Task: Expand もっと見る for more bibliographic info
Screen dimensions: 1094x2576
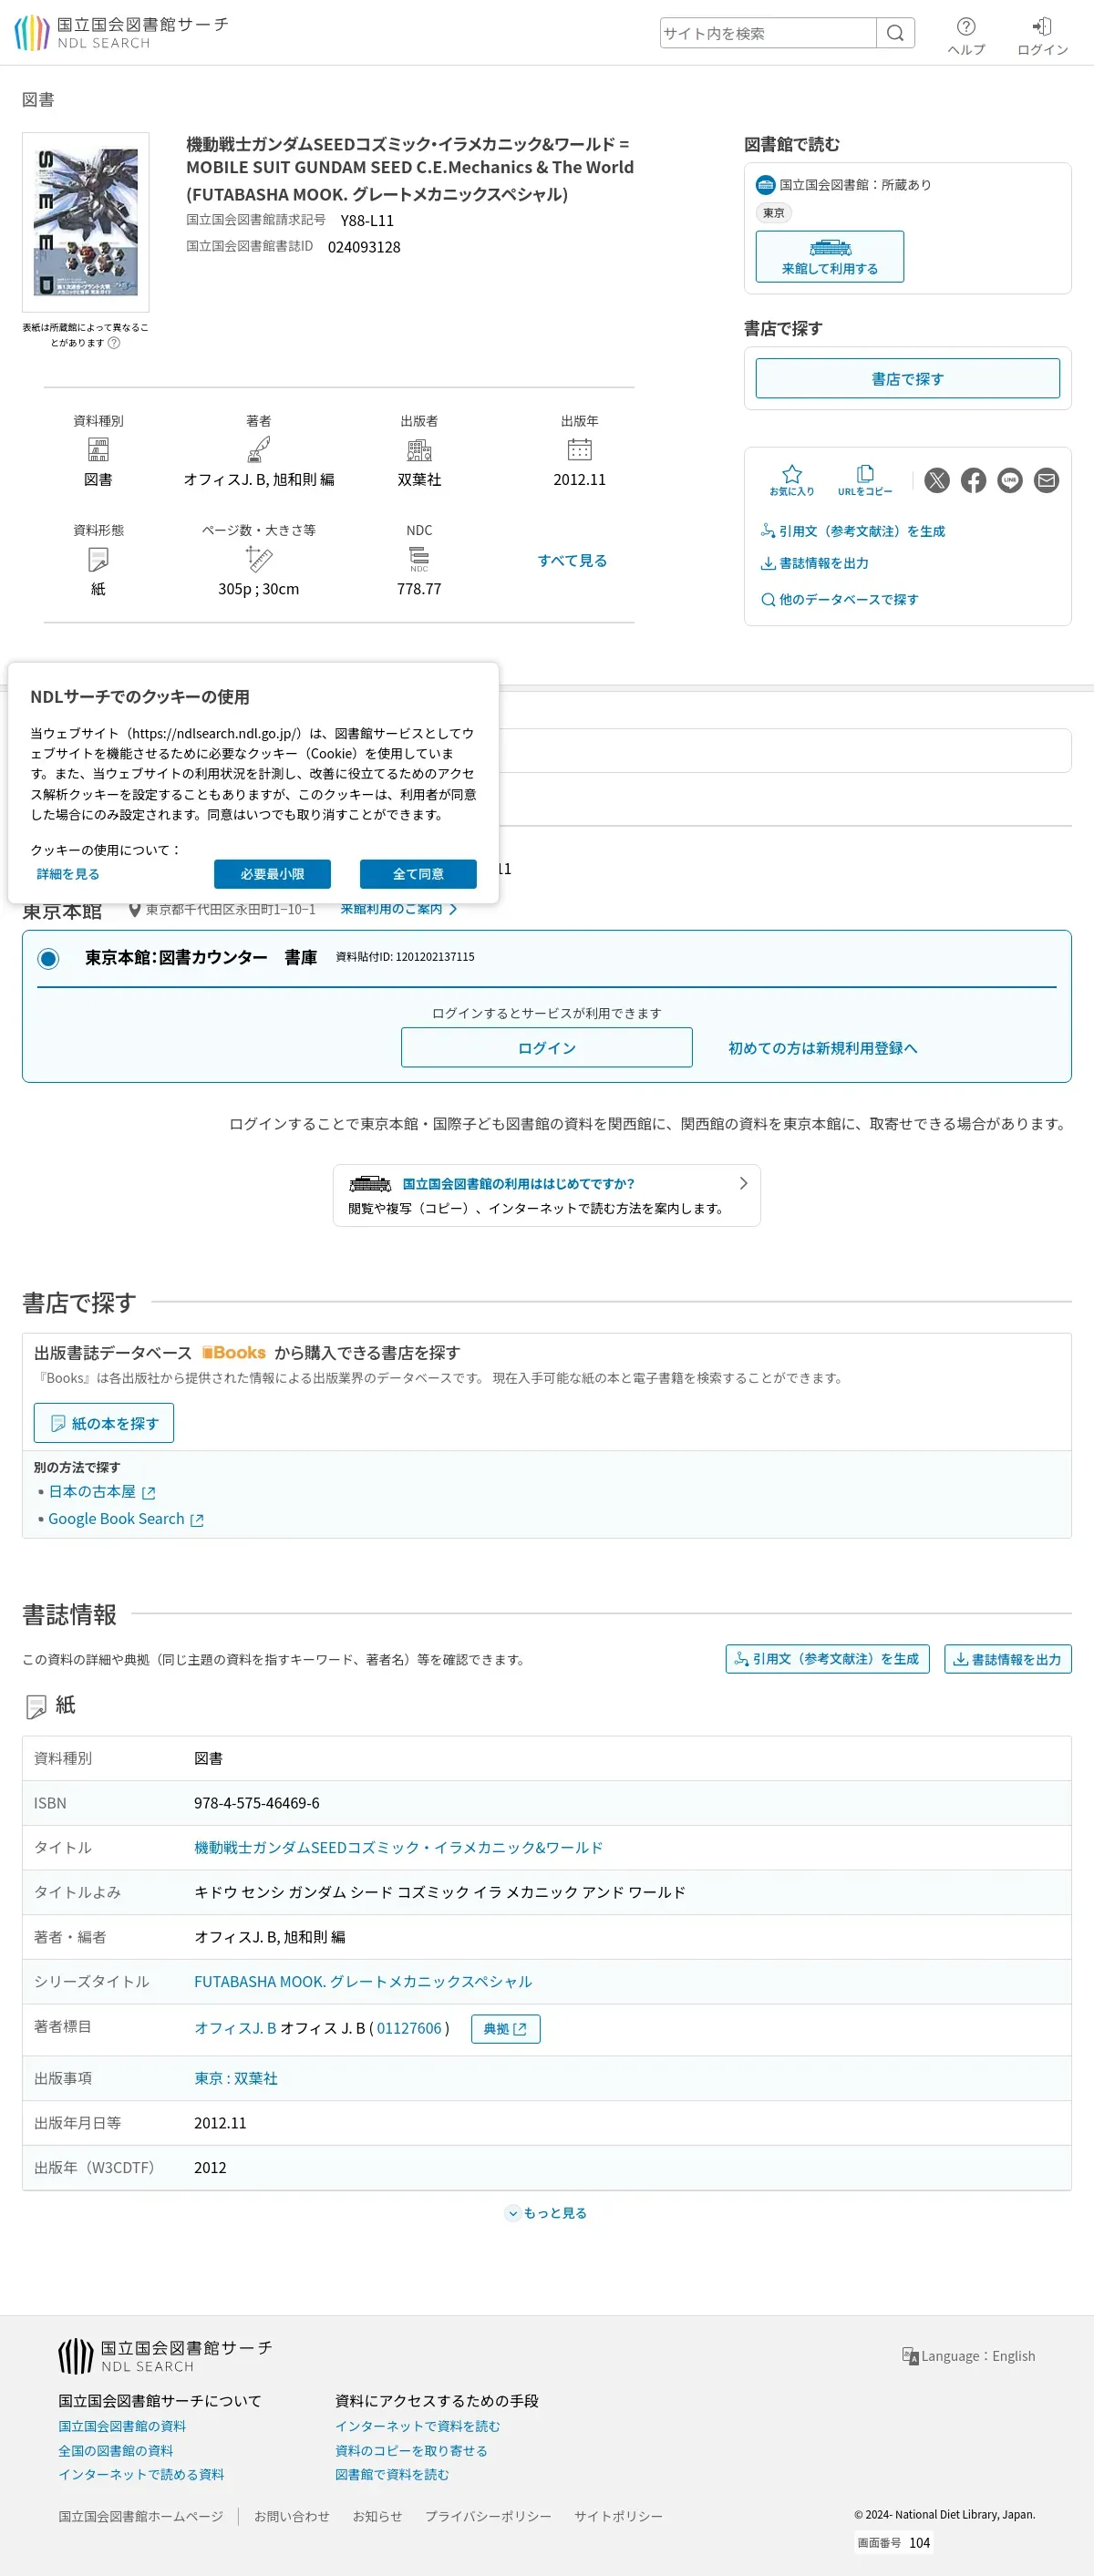Action: (x=547, y=2213)
